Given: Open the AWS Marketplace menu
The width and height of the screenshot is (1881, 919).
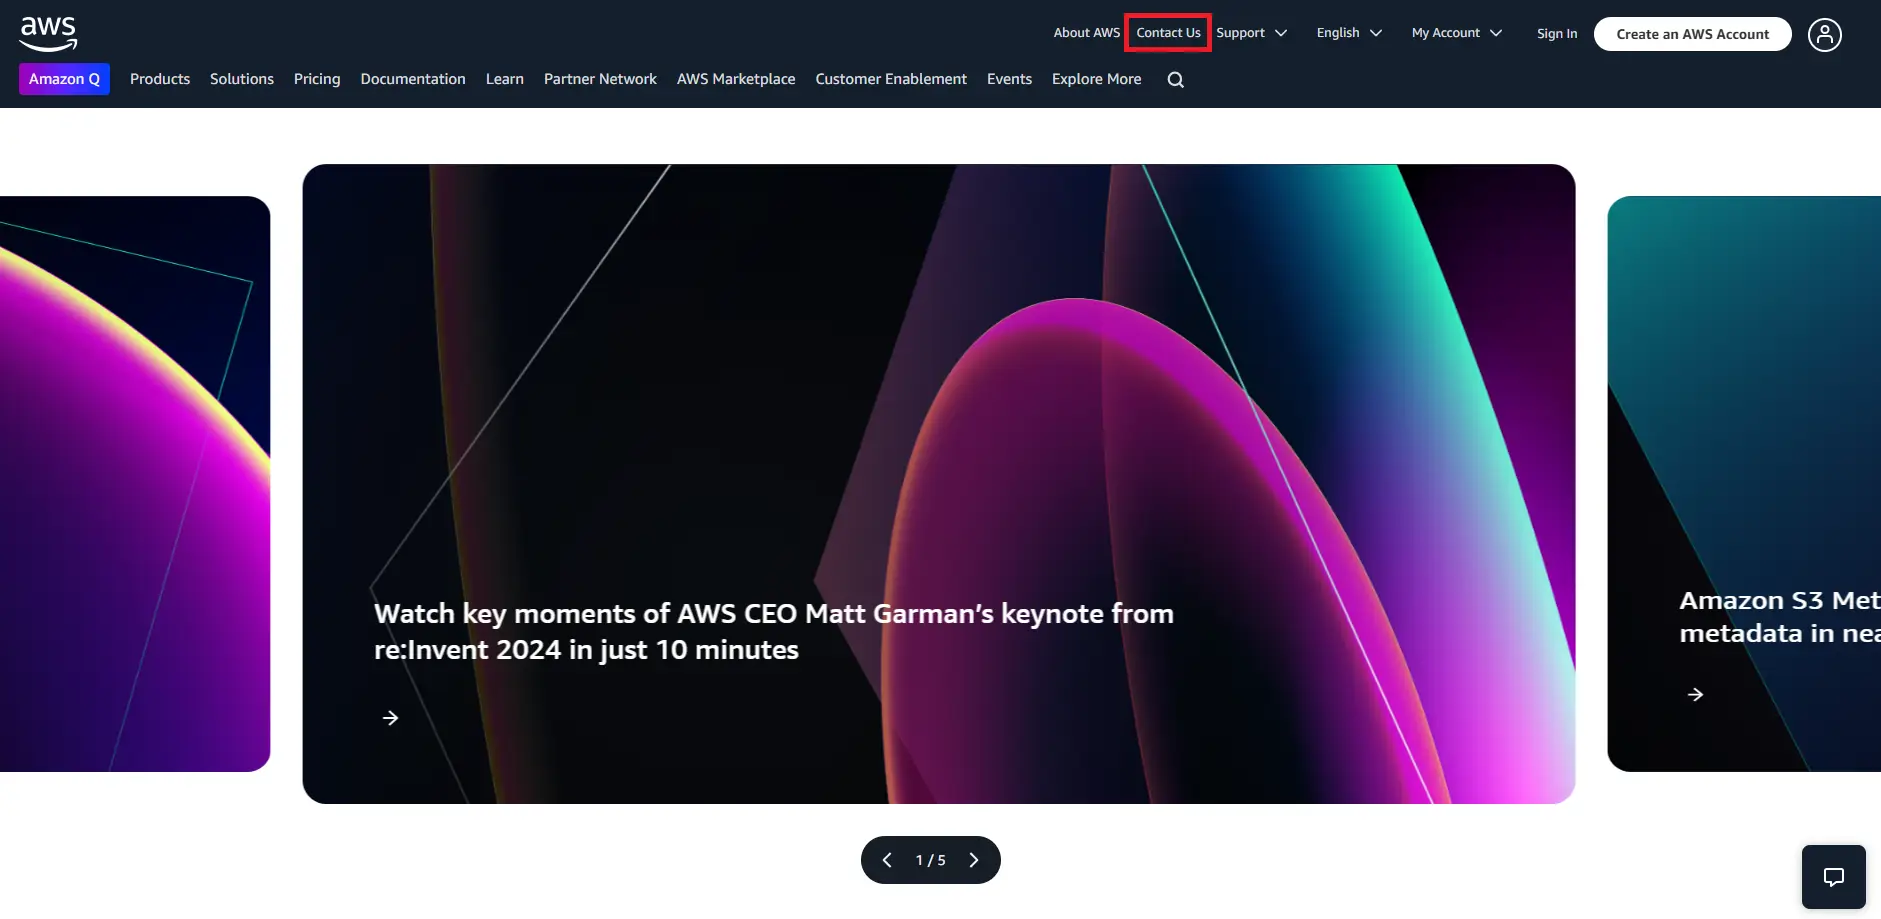Looking at the screenshot, I should [736, 79].
